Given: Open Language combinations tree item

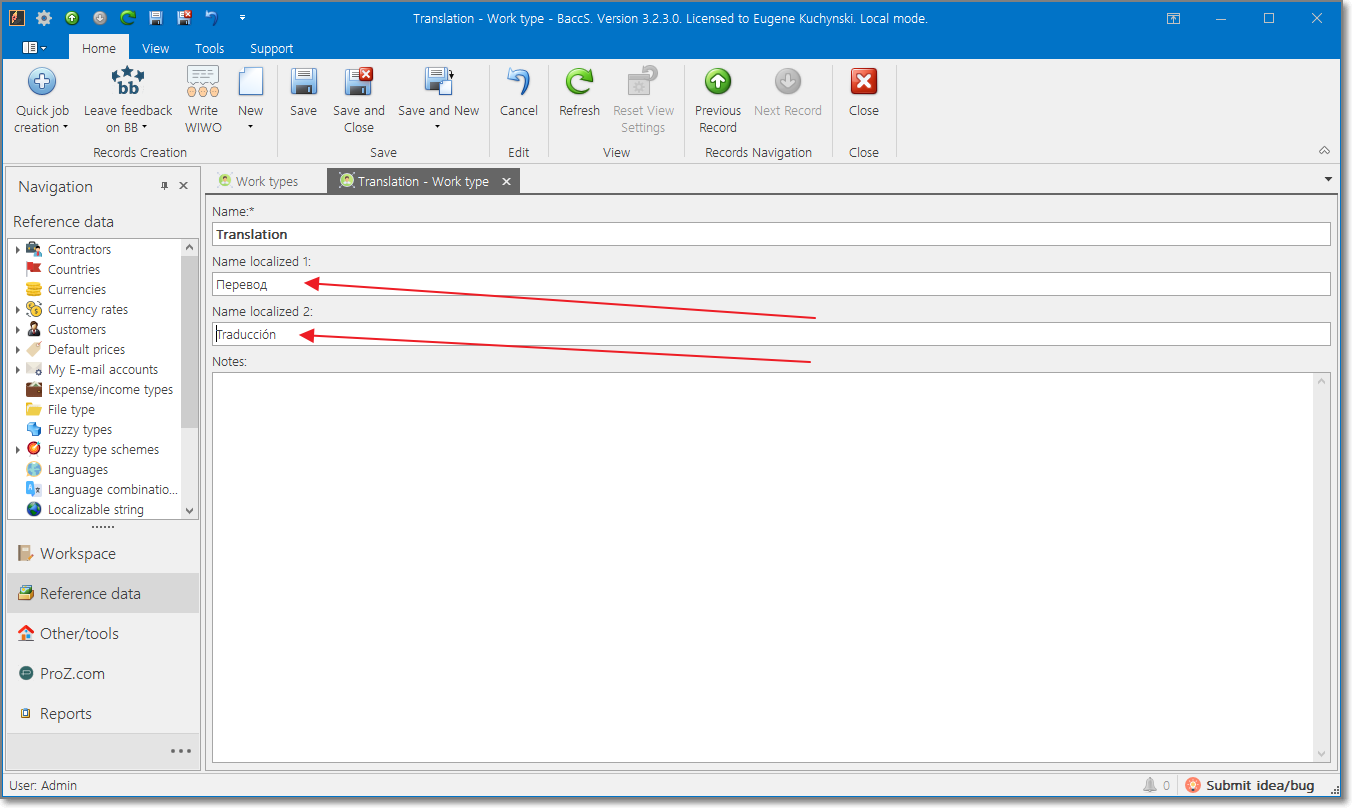Looking at the screenshot, I should (x=112, y=489).
